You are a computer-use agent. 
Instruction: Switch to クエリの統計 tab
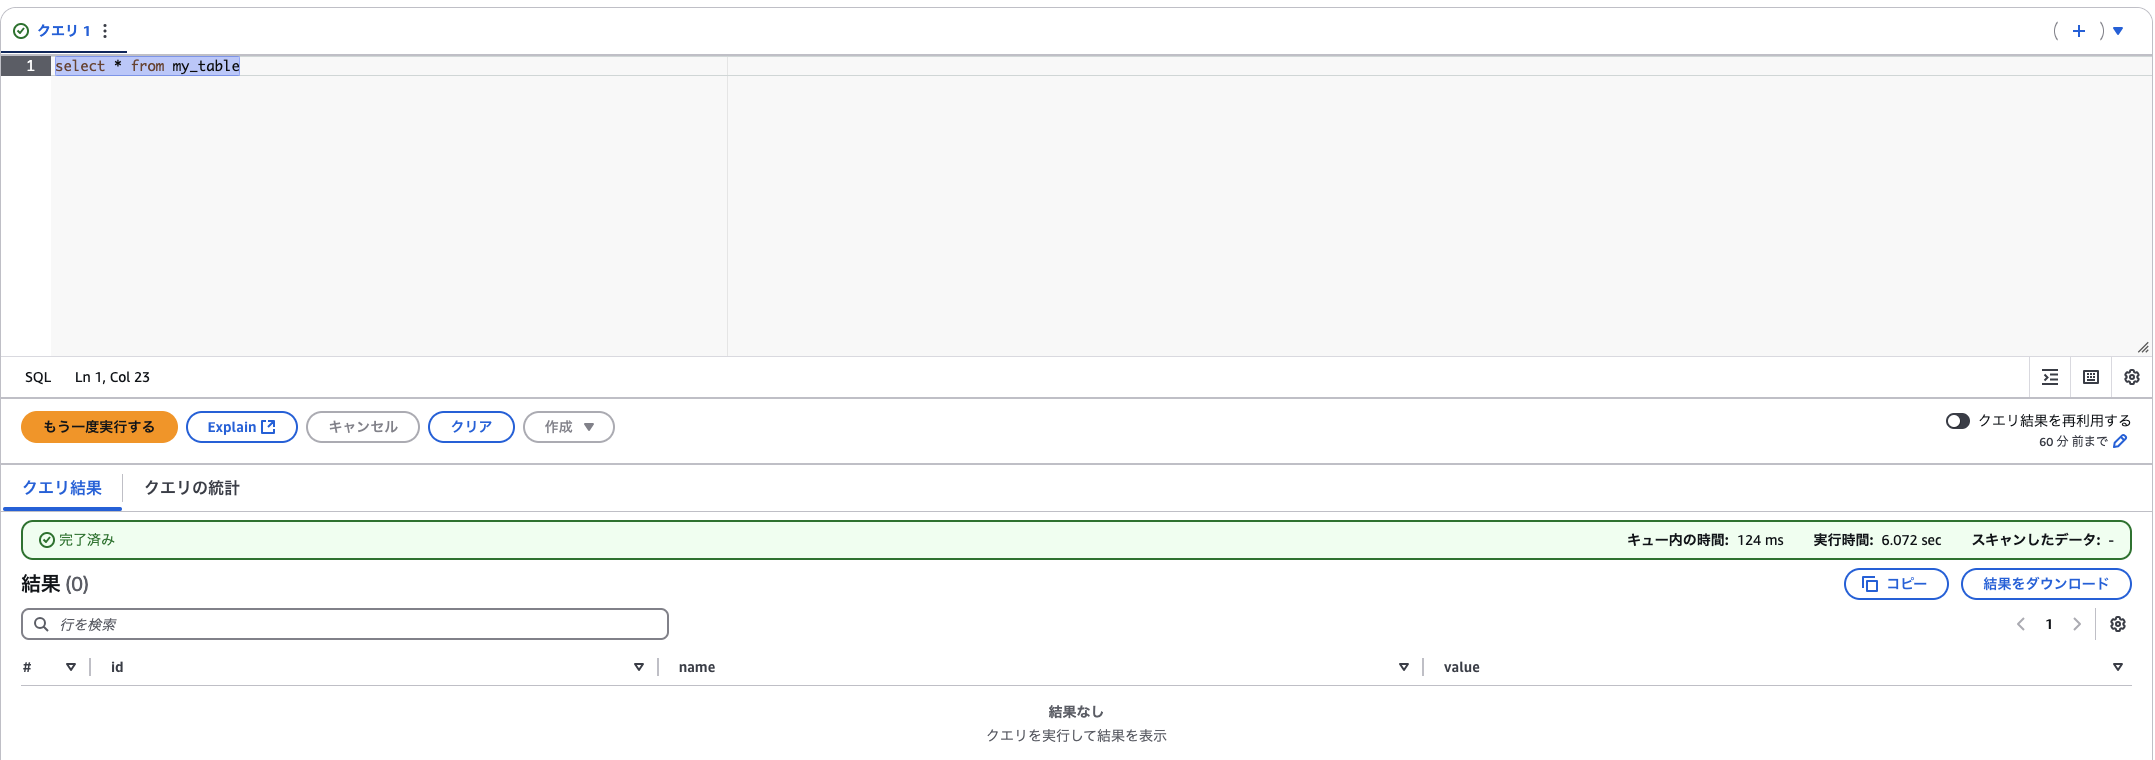(192, 488)
